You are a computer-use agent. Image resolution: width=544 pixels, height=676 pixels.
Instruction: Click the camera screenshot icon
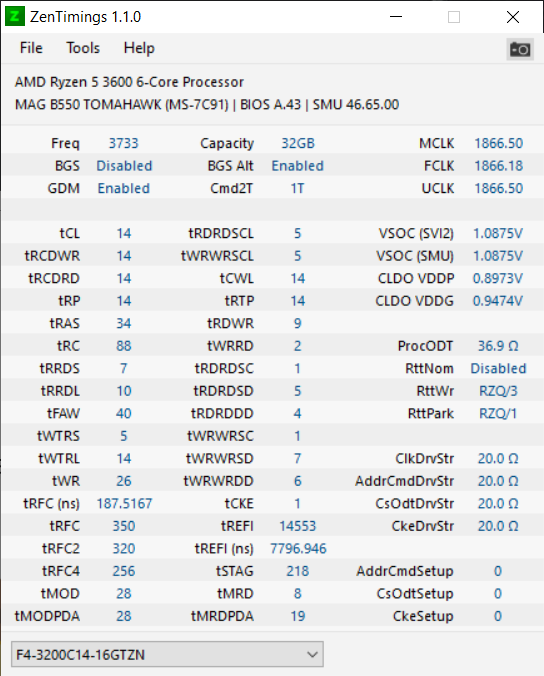click(x=519, y=49)
